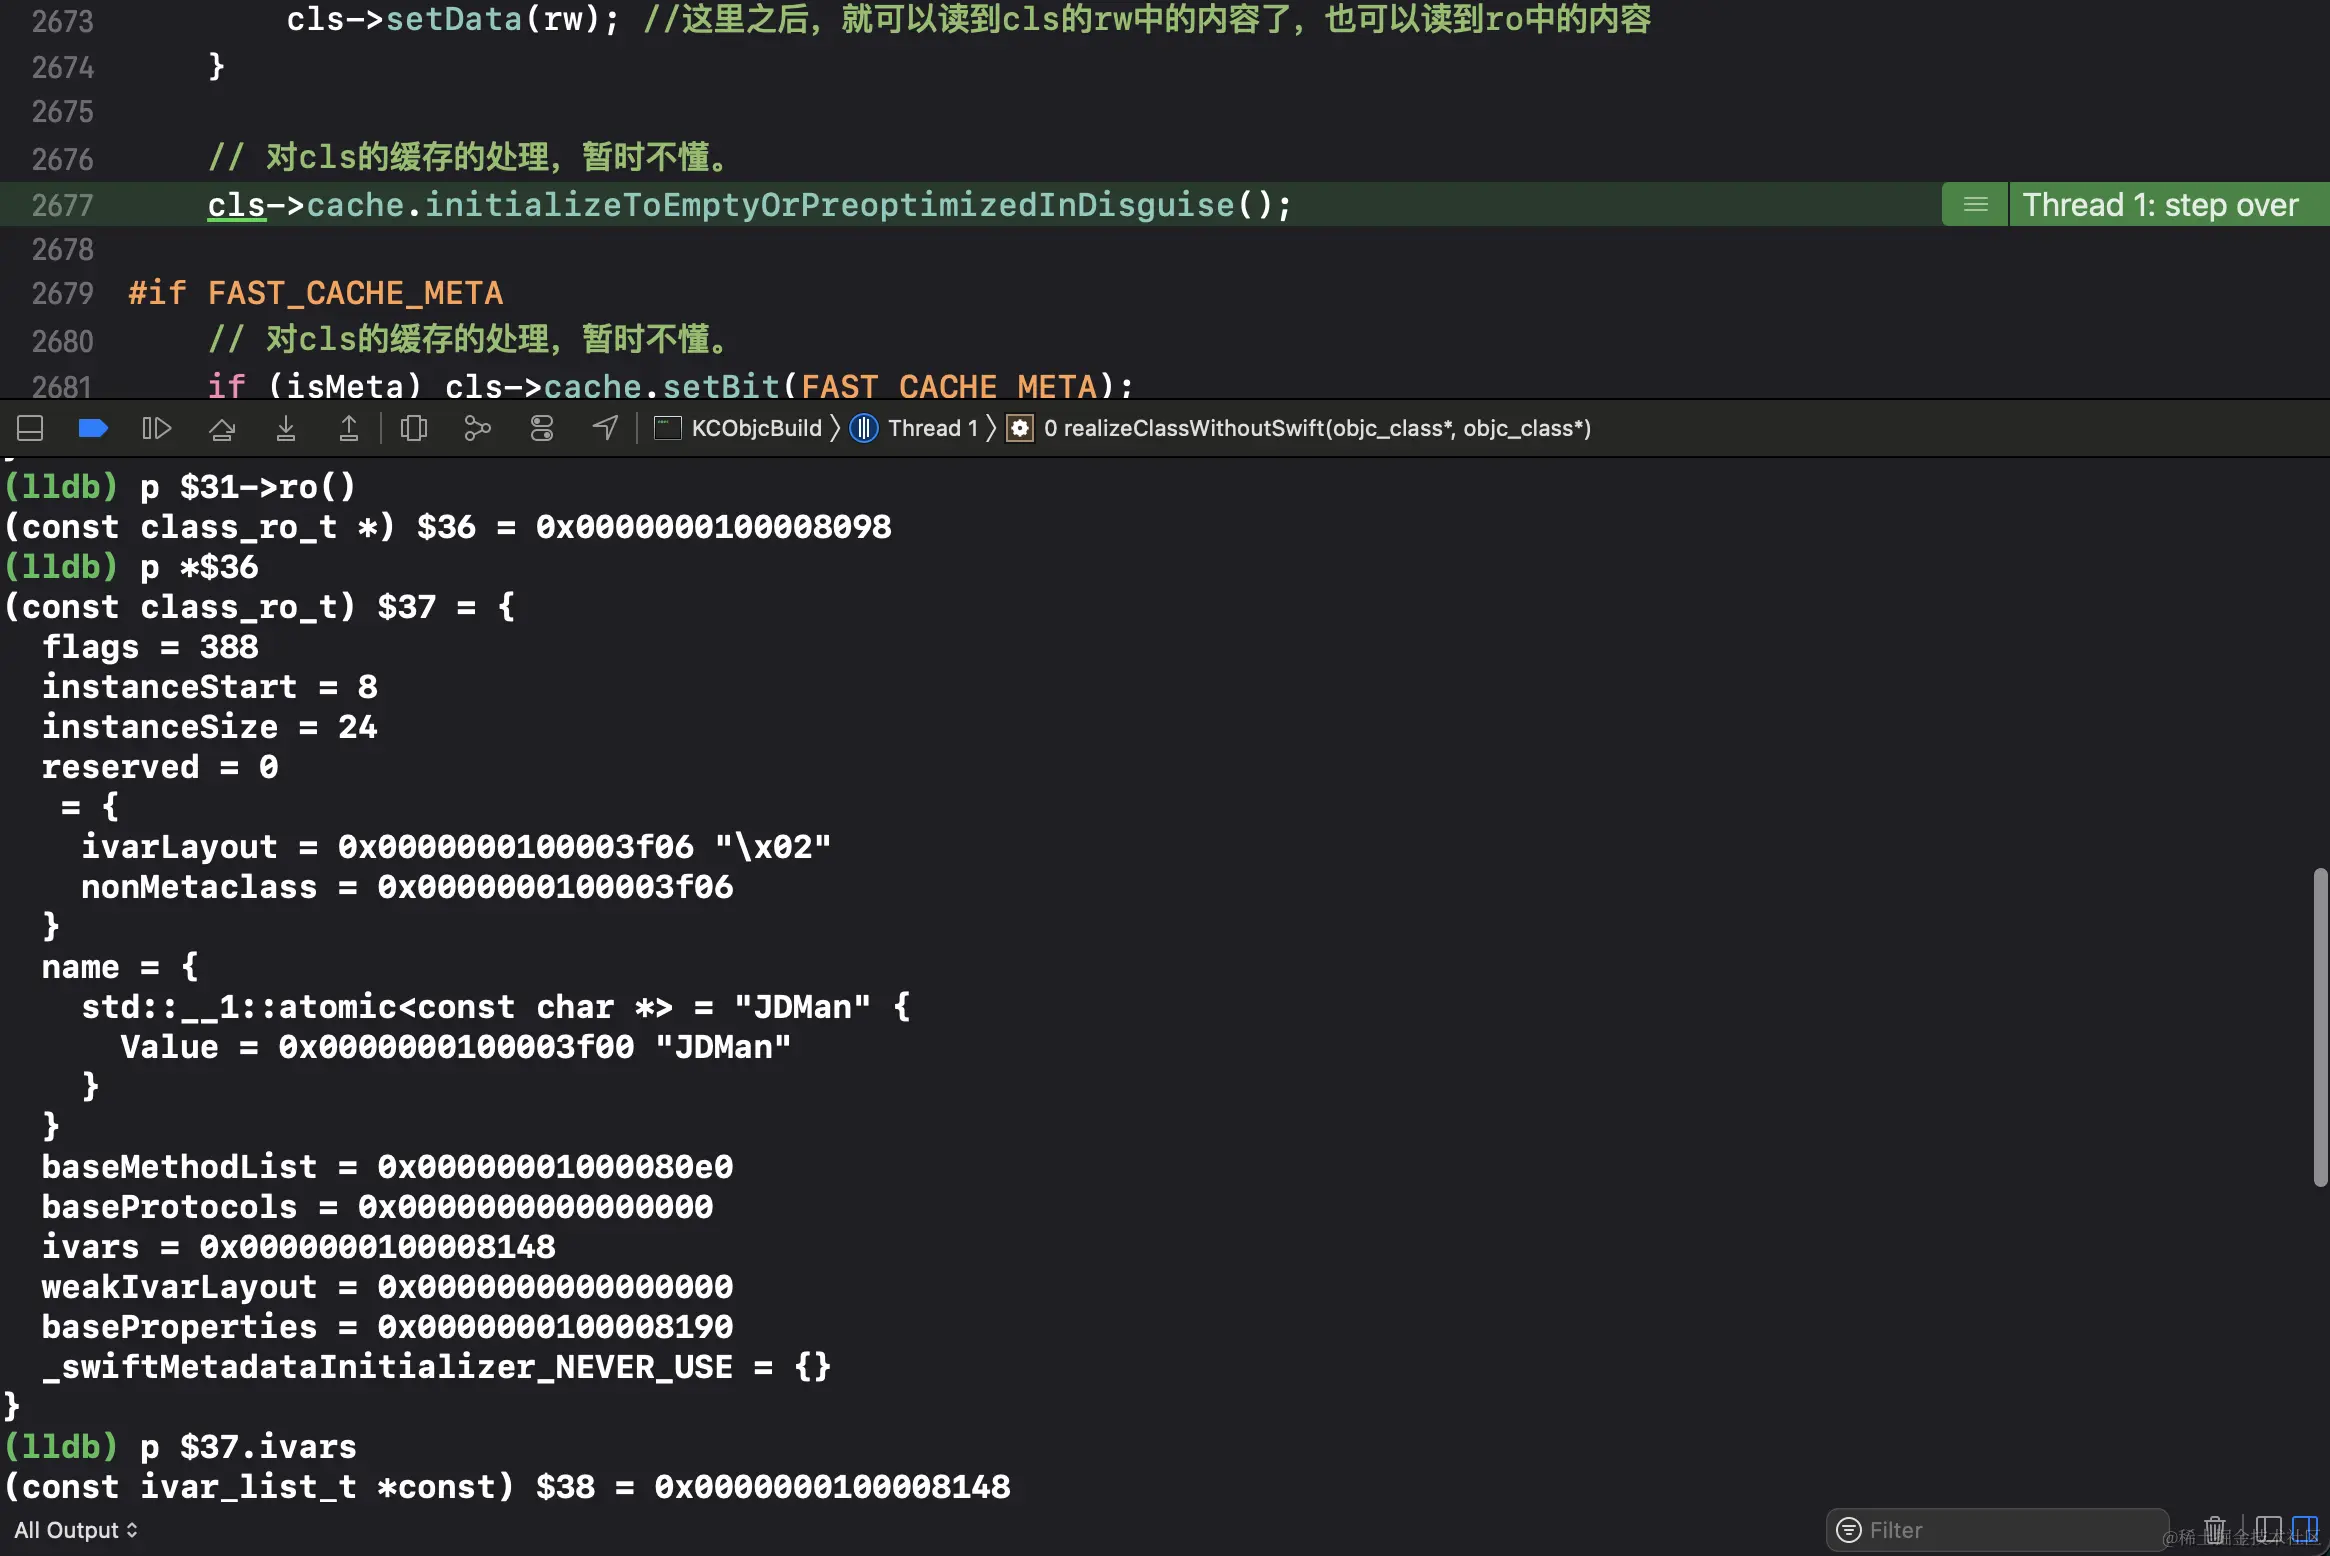This screenshot has width=2330, height=1556.
Task: Click the 'flags = 388' output line
Action: tap(150, 647)
